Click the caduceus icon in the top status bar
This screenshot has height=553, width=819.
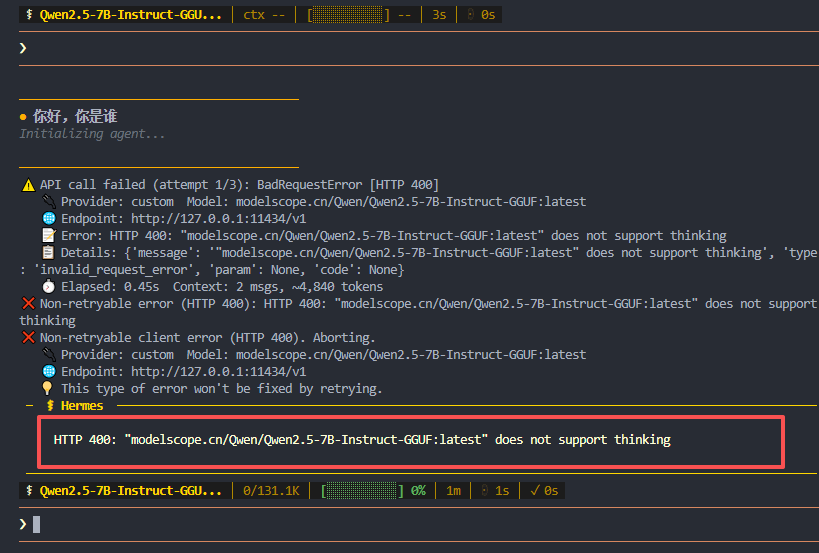[29, 15]
